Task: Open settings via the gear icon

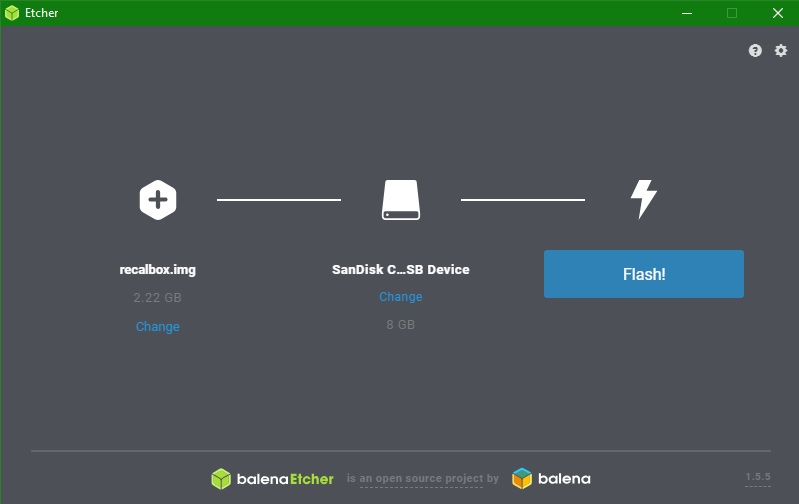Action: pos(781,50)
